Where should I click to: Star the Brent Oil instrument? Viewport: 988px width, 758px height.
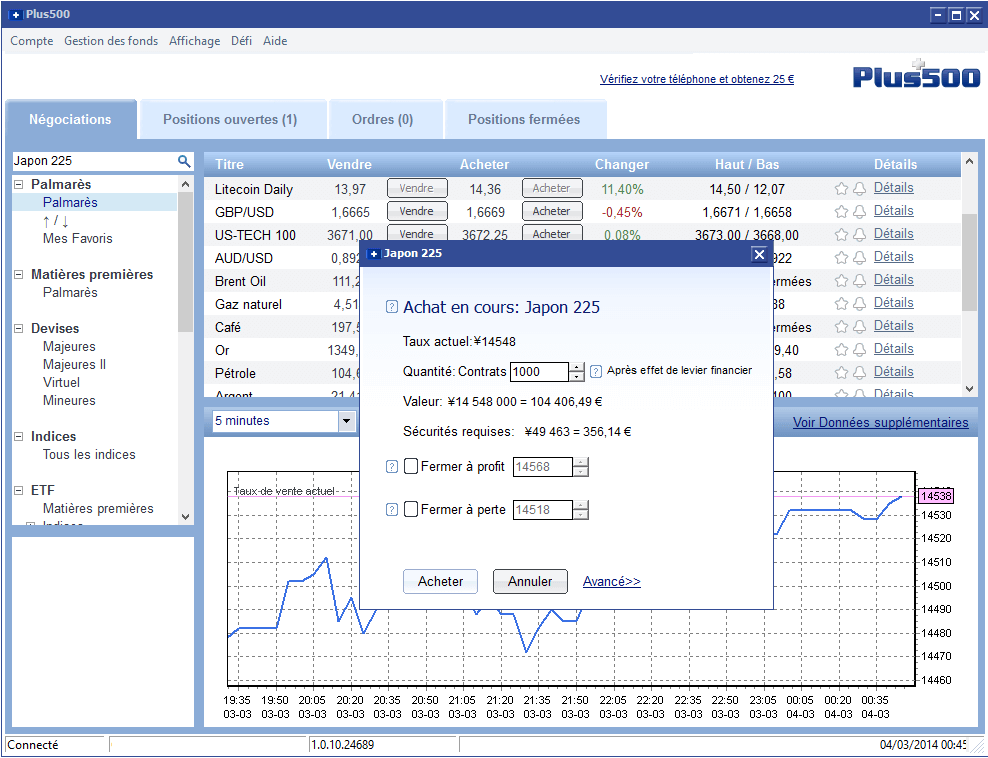841,280
